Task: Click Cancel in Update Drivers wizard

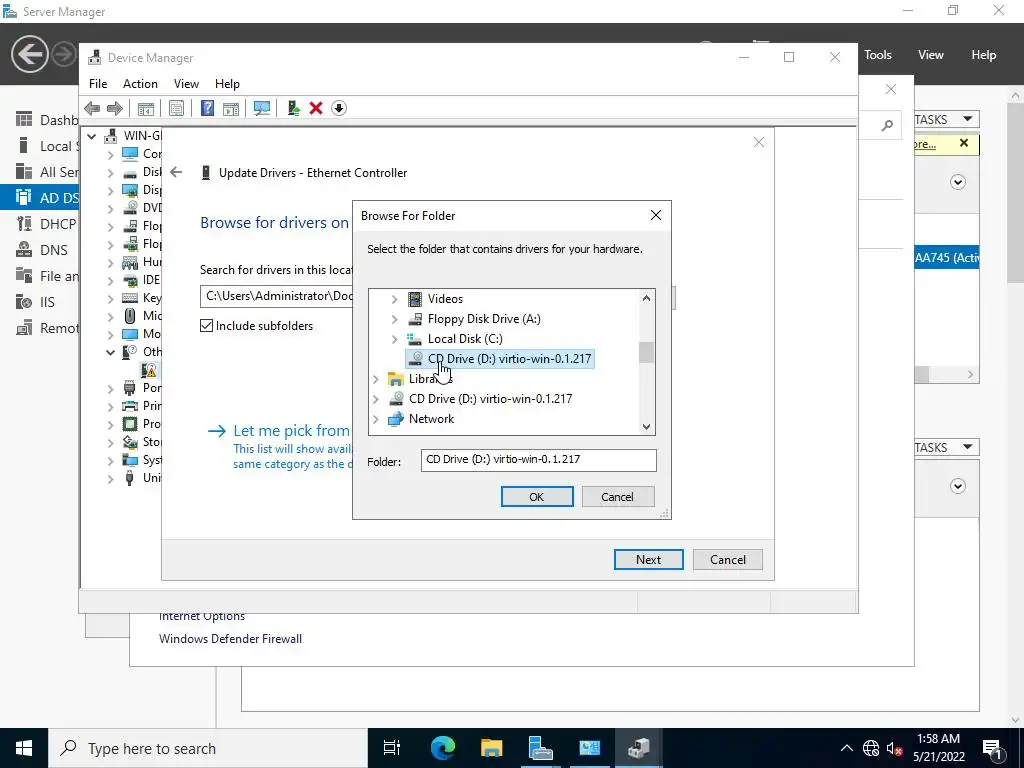Action: click(728, 559)
